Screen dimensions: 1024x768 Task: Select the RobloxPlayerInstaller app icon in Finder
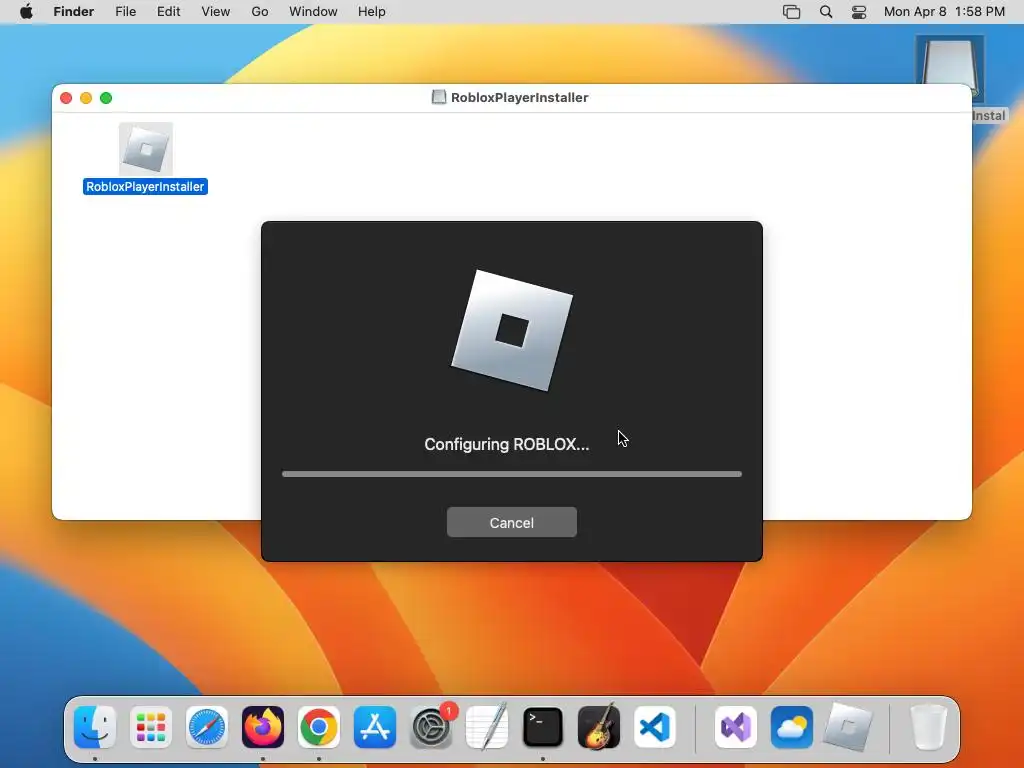tap(146, 149)
